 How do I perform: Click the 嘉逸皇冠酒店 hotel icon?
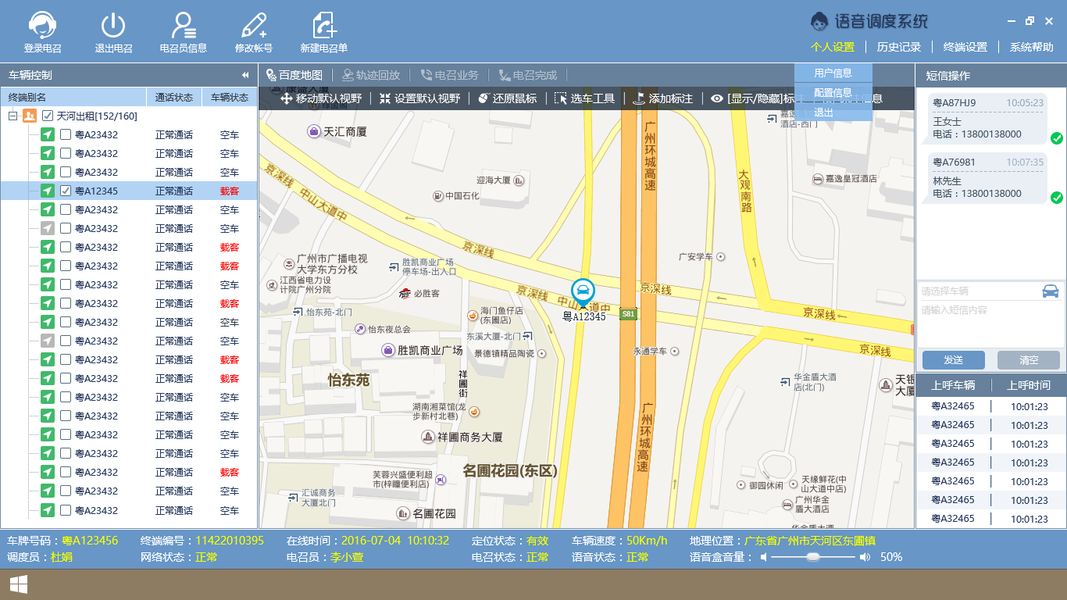817,179
